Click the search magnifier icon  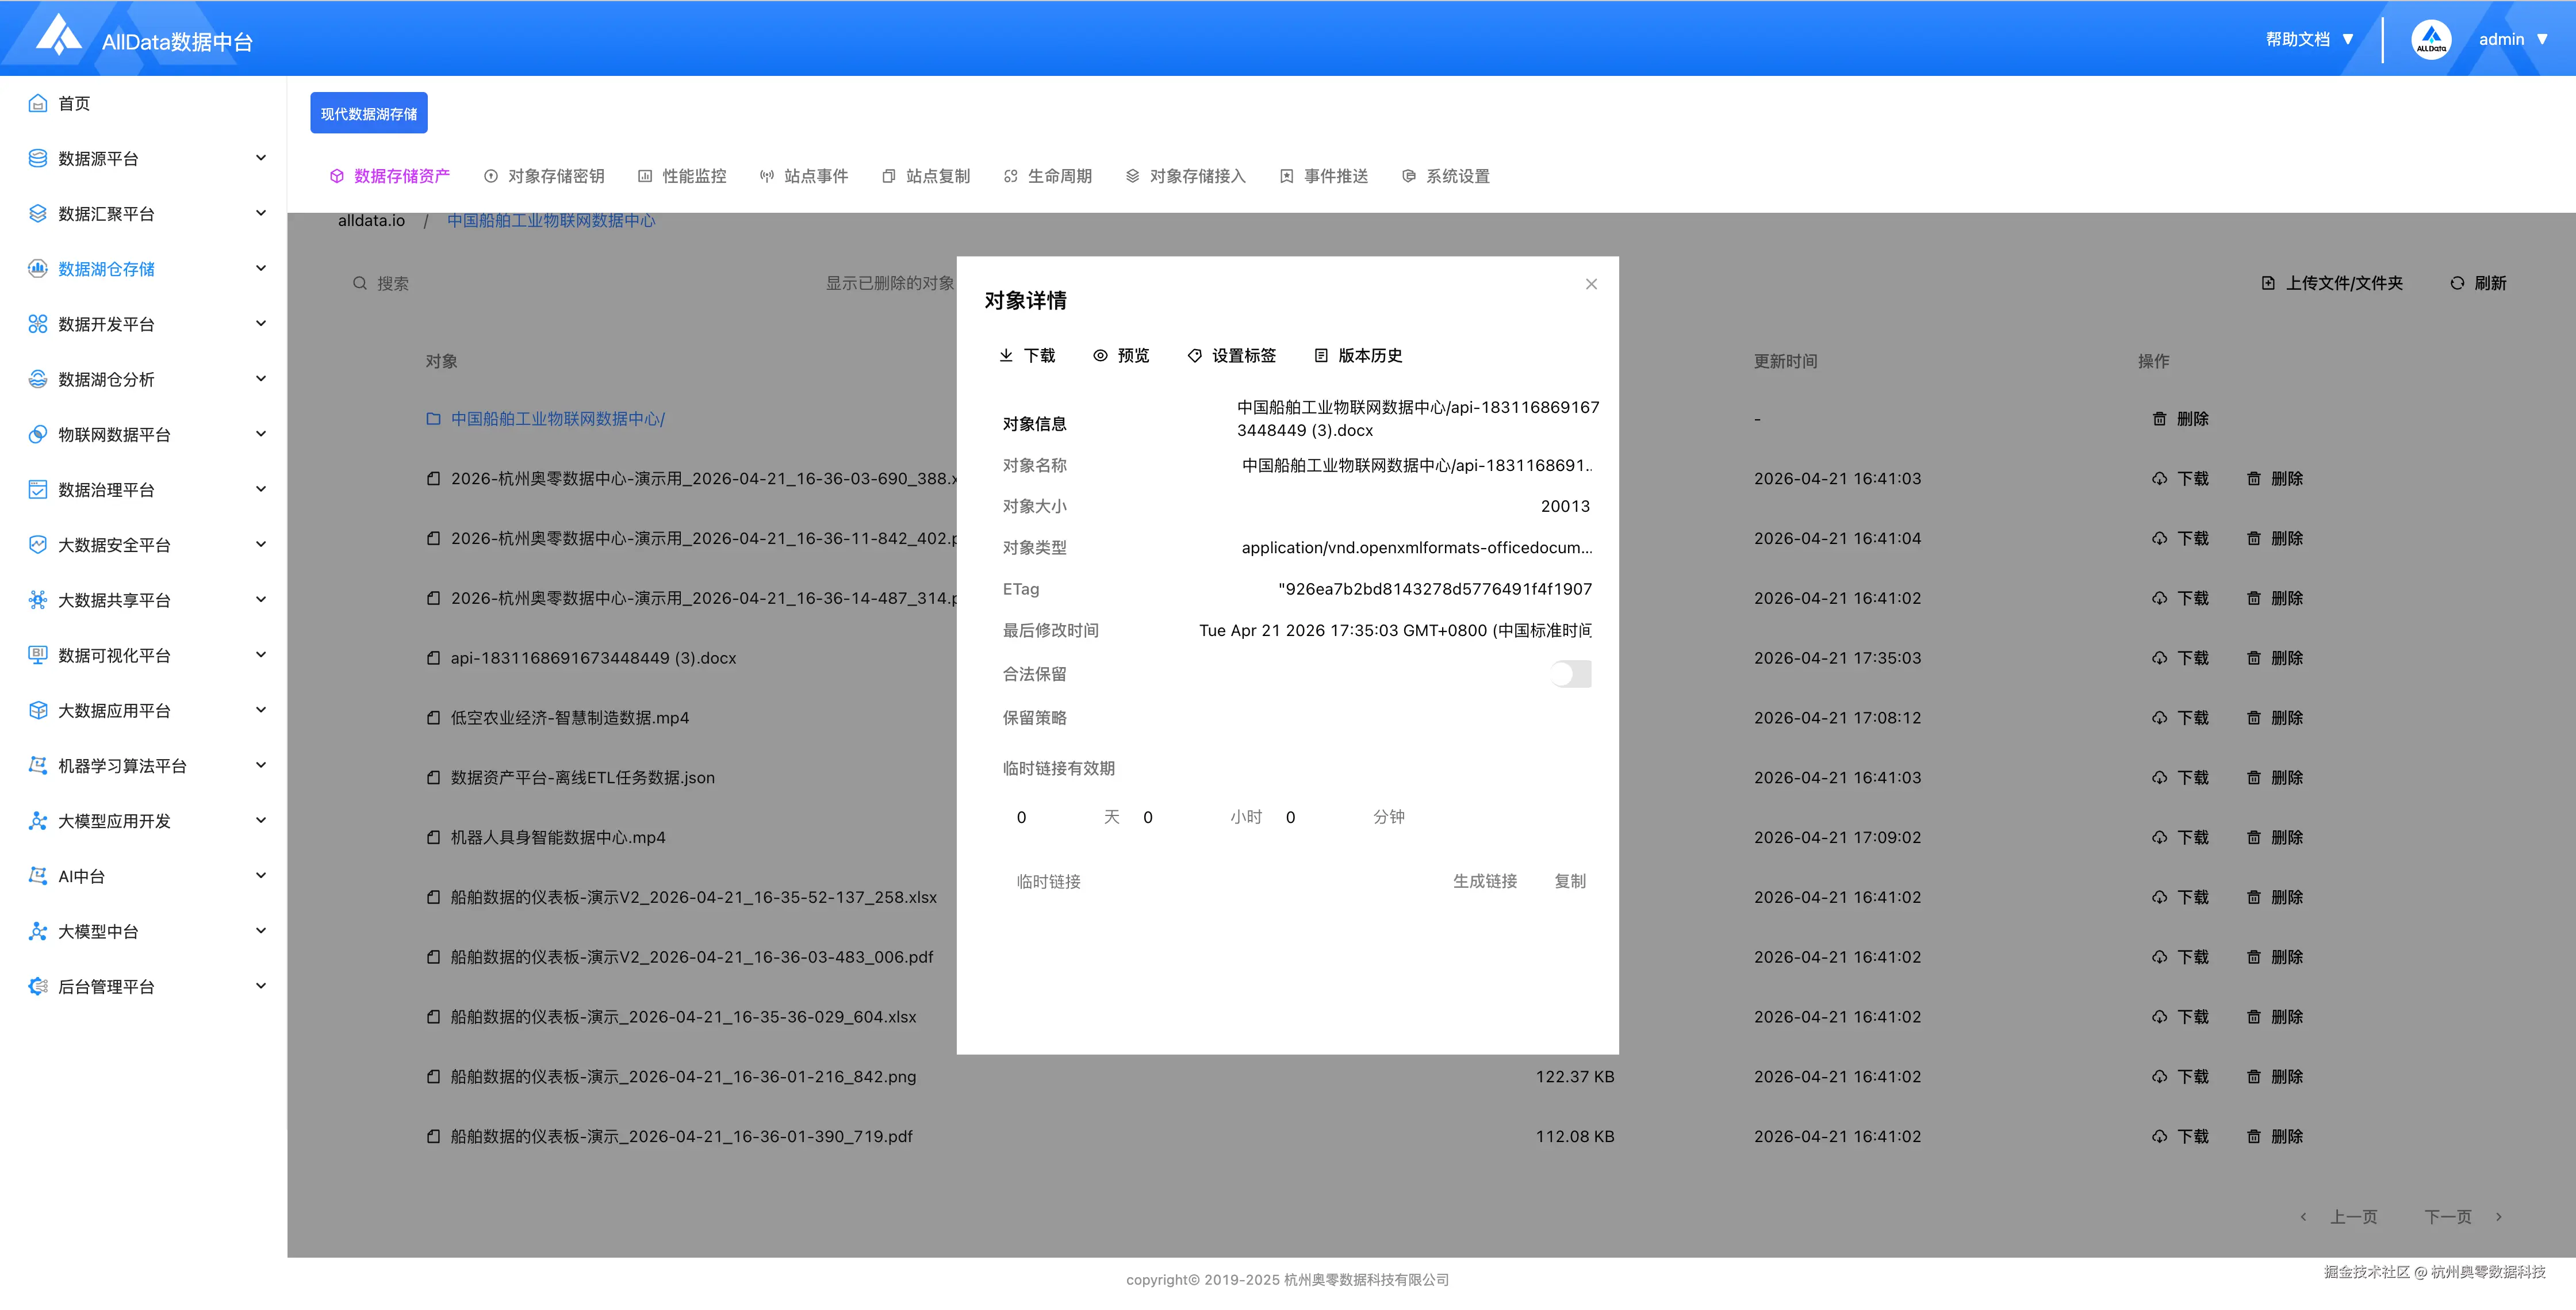tap(360, 283)
